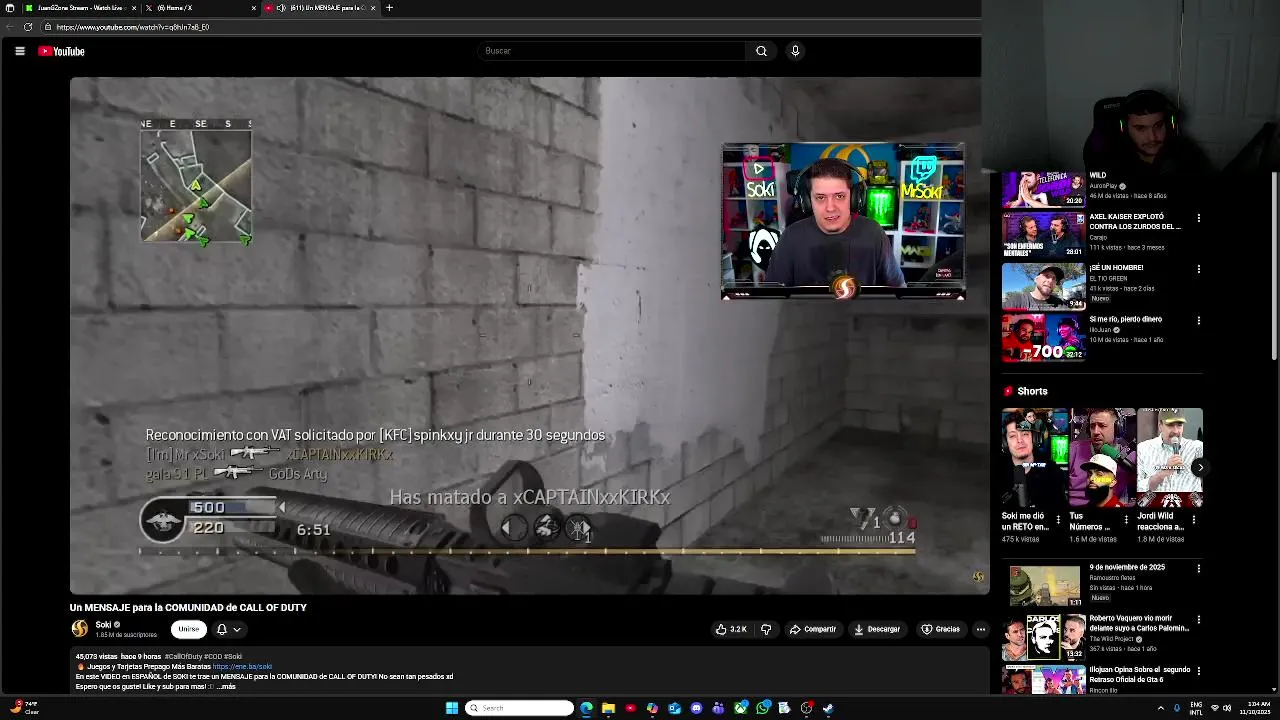Start voice search with microphone icon
The width and height of the screenshot is (1280, 720).
[x=795, y=51]
